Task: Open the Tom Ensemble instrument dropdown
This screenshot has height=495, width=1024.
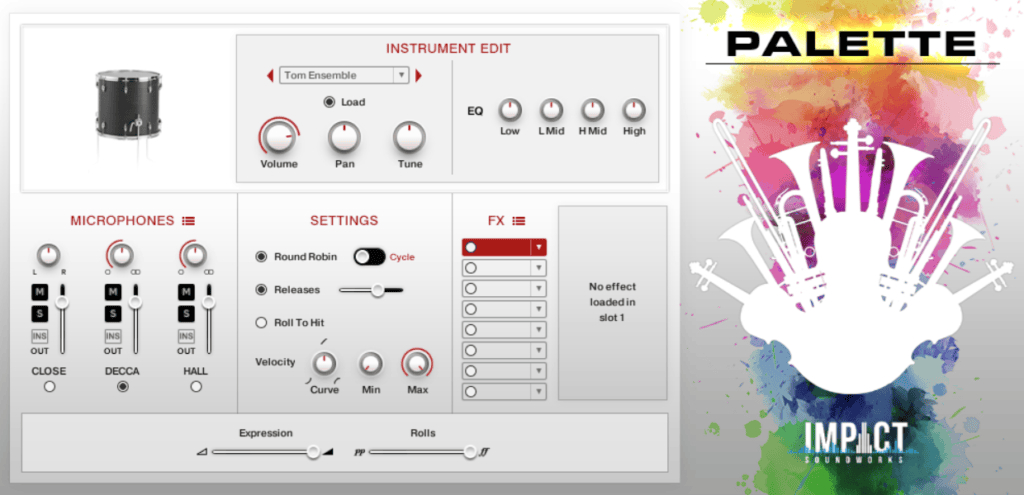Action: pyautogui.click(x=344, y=75)
